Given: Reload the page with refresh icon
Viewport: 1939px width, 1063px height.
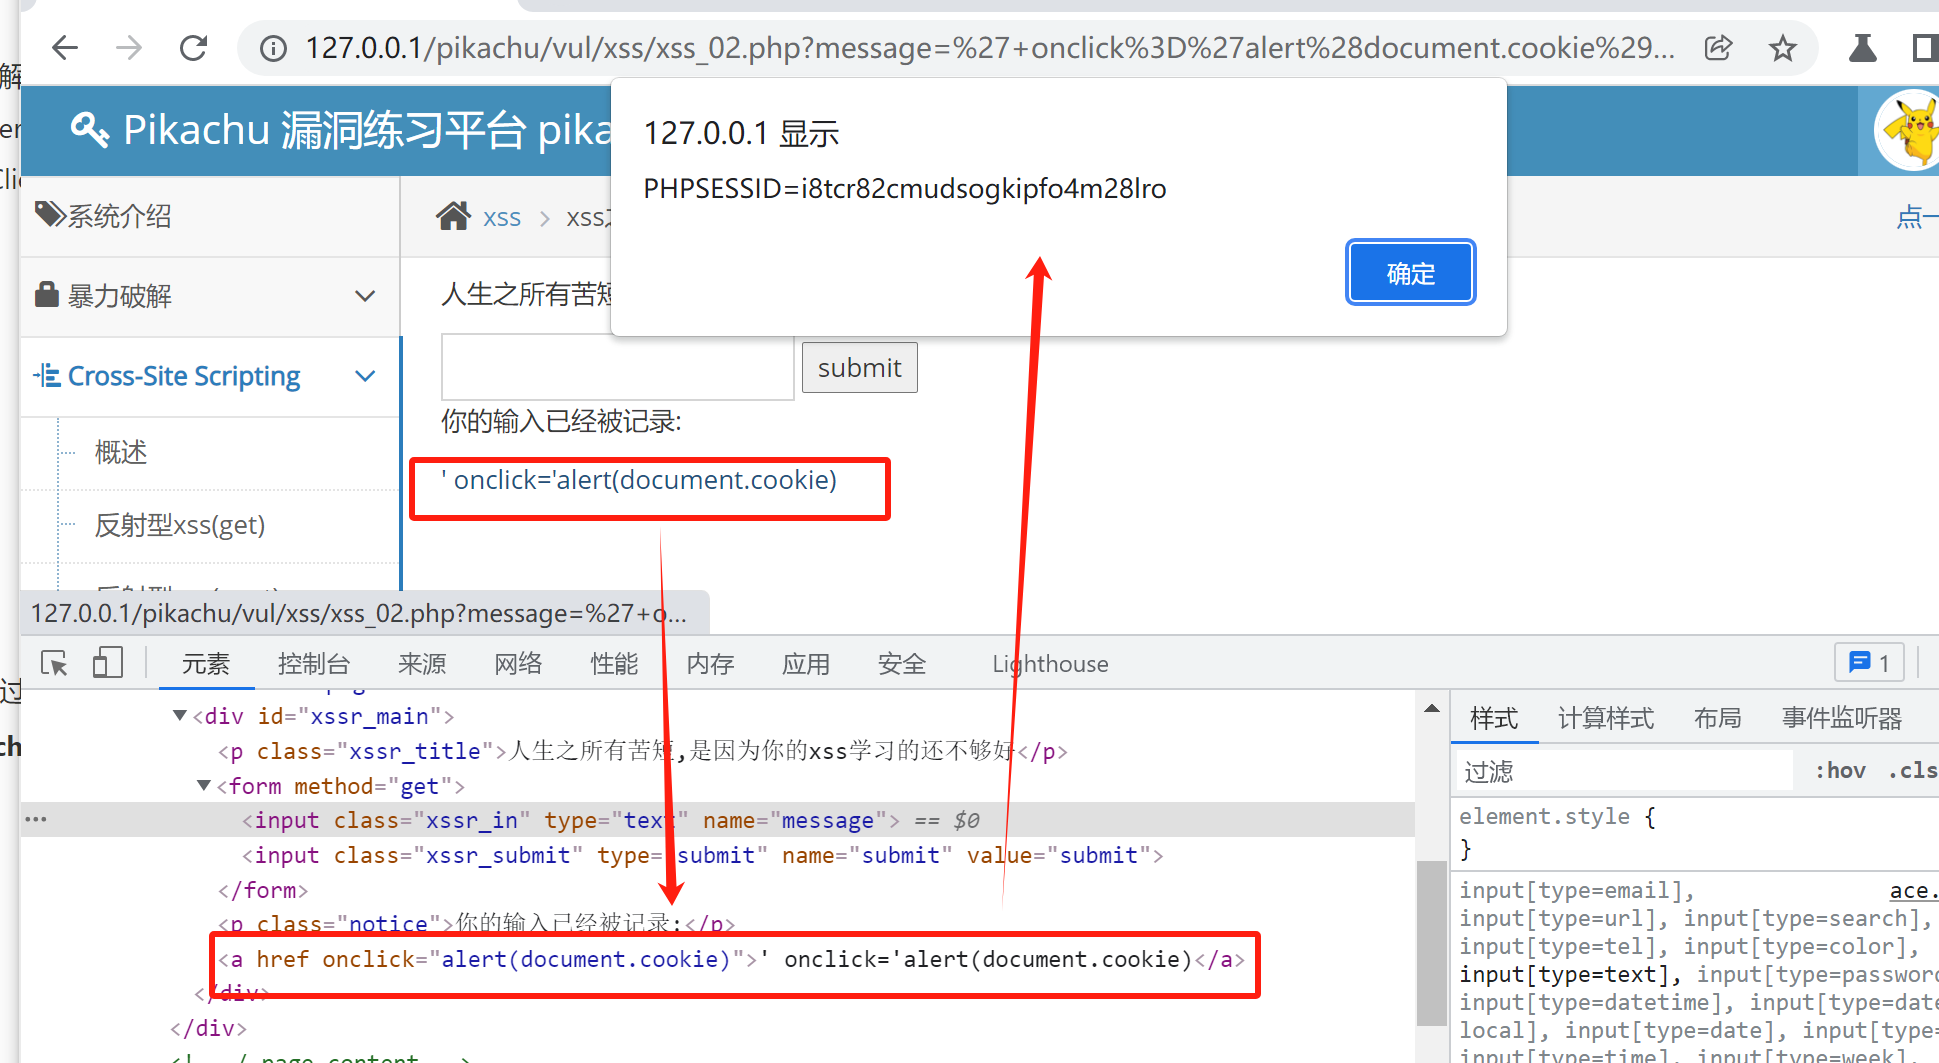Looking at the screenshot, I should click(193, 48).
